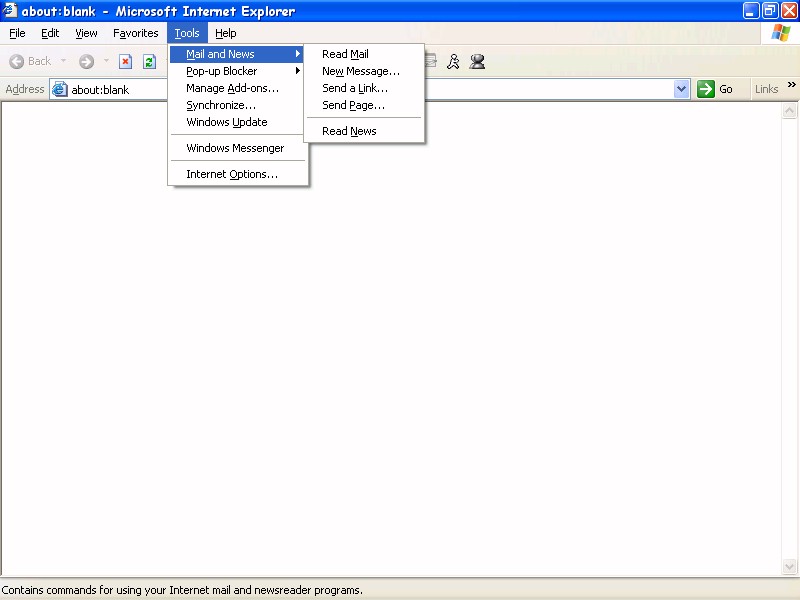Open the Help menu
Viewport: 800px width, 600px height.
(x=226, y=33)
